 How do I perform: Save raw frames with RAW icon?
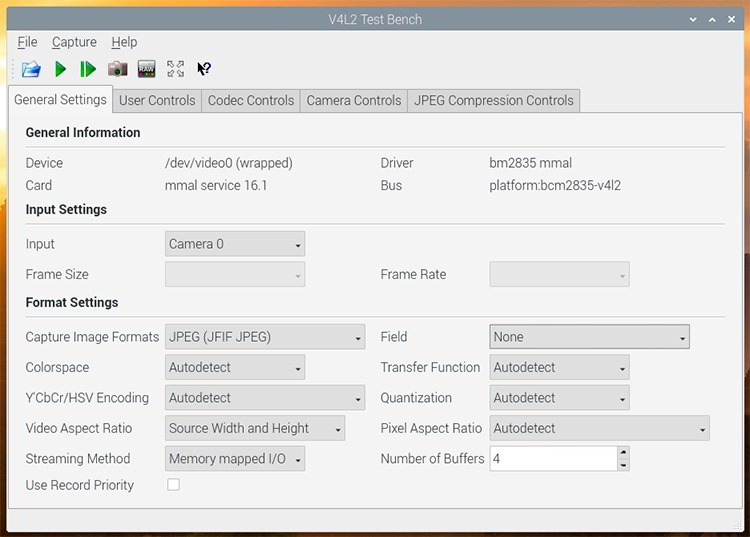point(146,69)
